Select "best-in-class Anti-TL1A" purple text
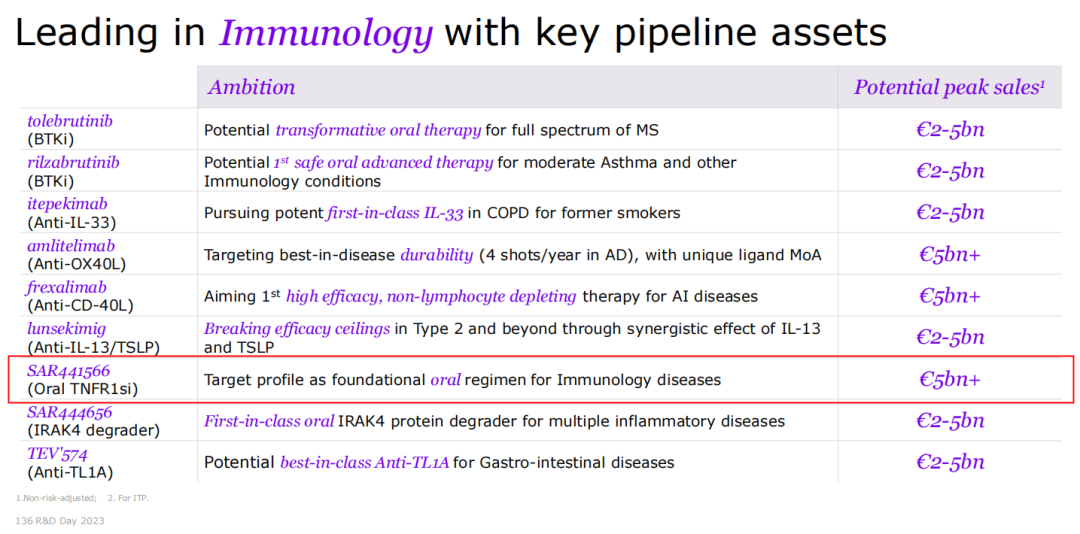 [364, 462]
